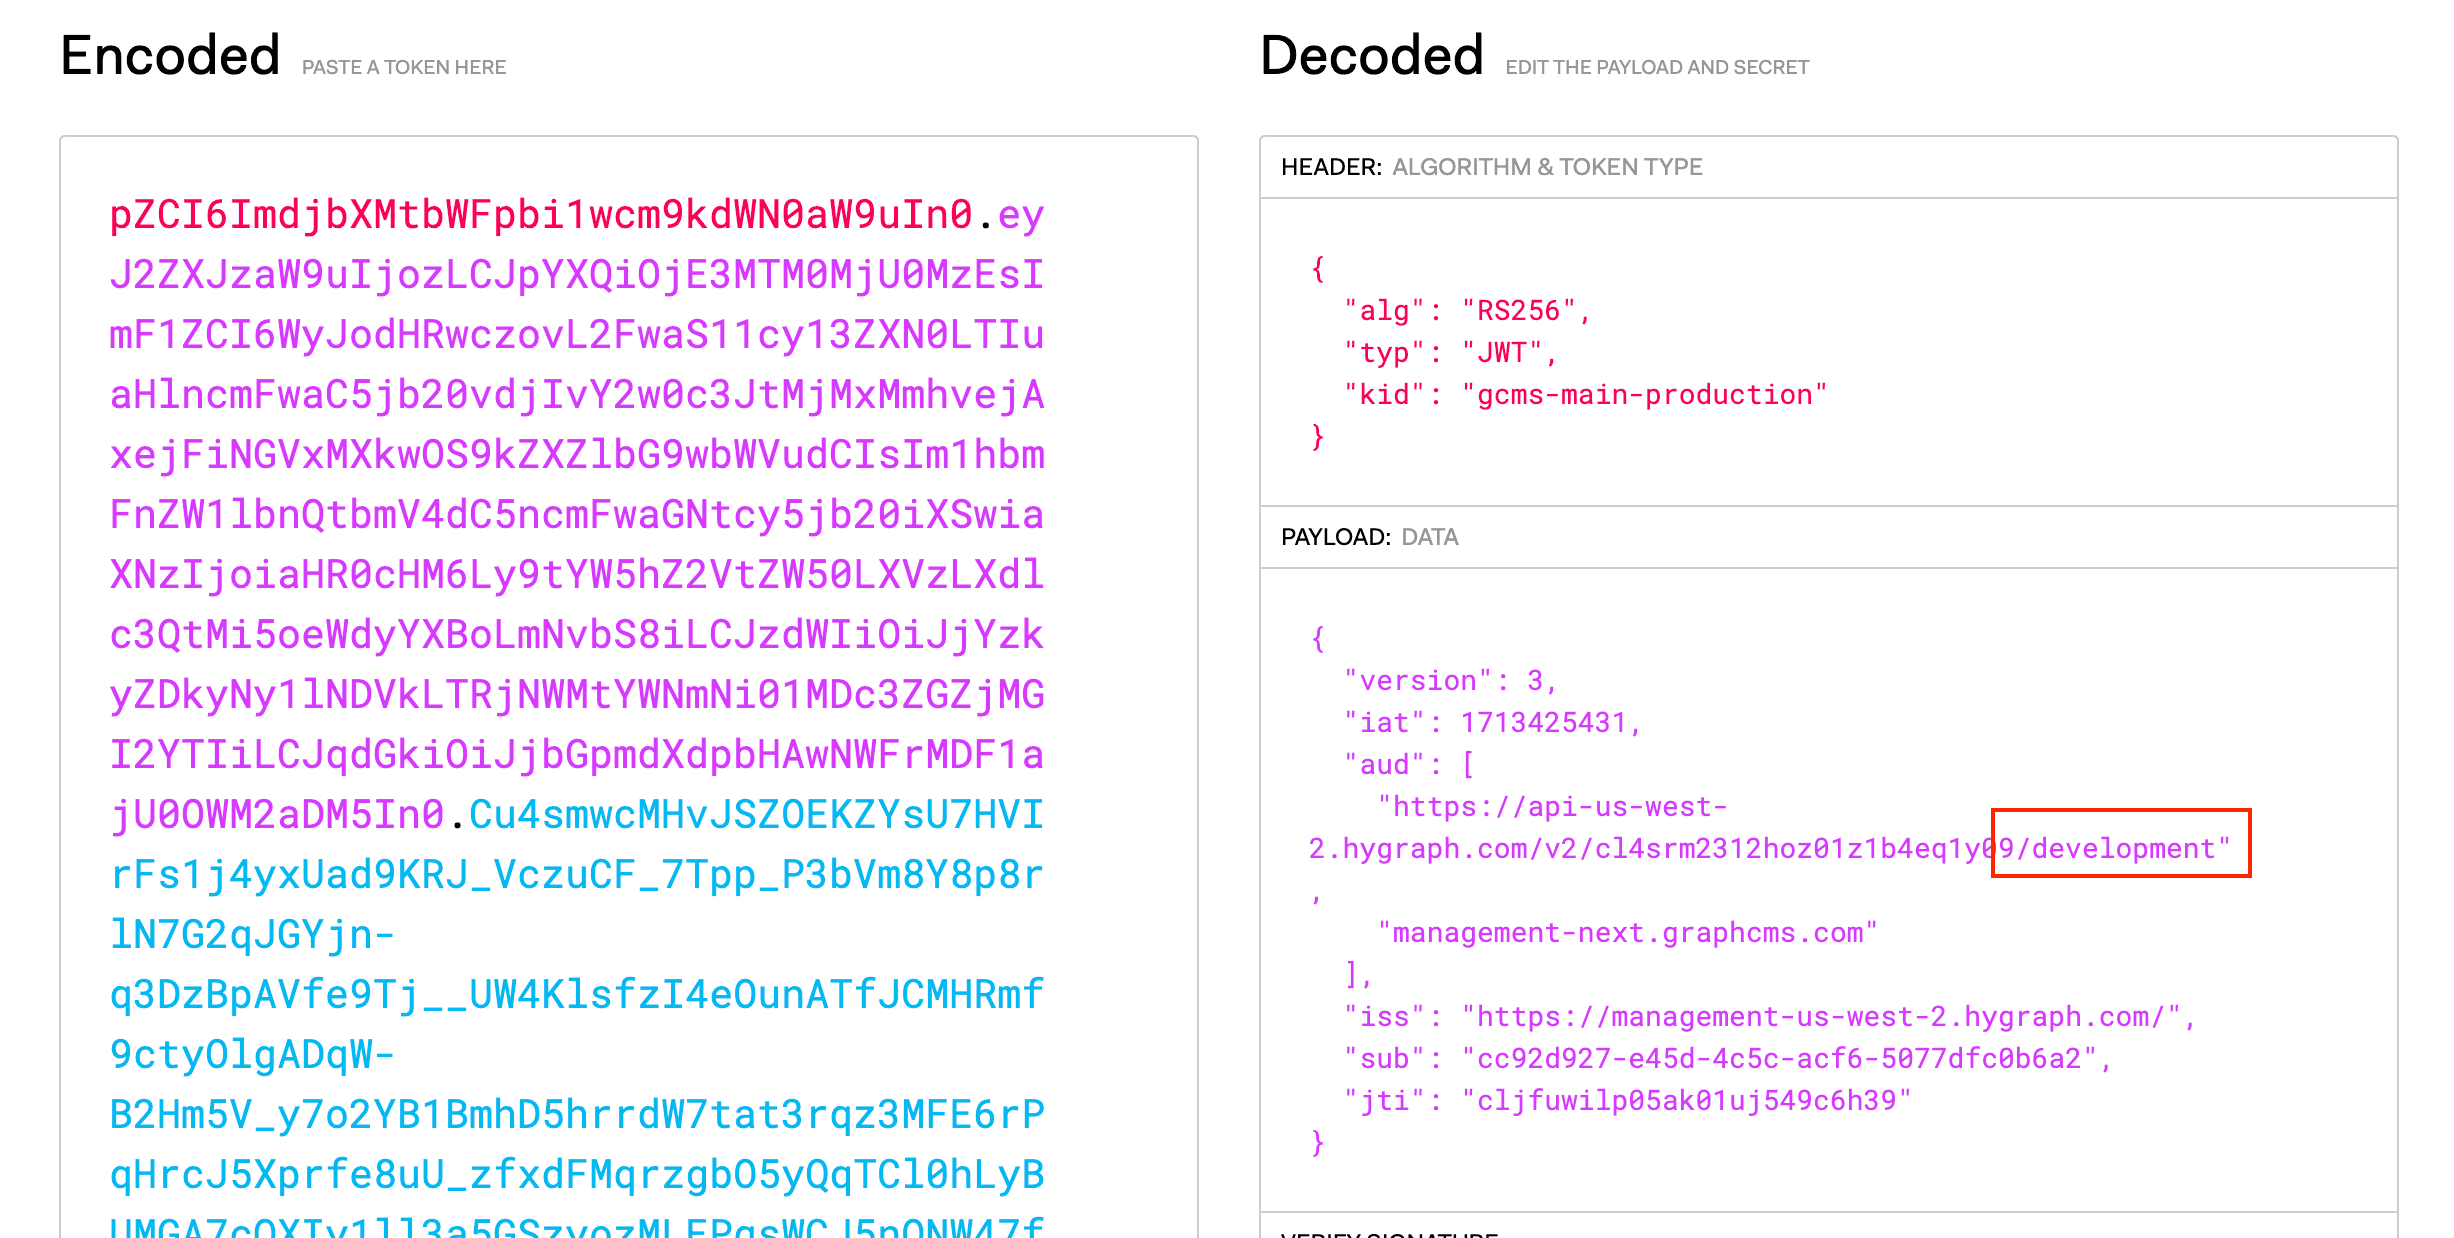Click the PAYLOAD: DATA section label
Image resolution: width=2454 pixels, height=1238 pixels.
tap(1370, 536)
